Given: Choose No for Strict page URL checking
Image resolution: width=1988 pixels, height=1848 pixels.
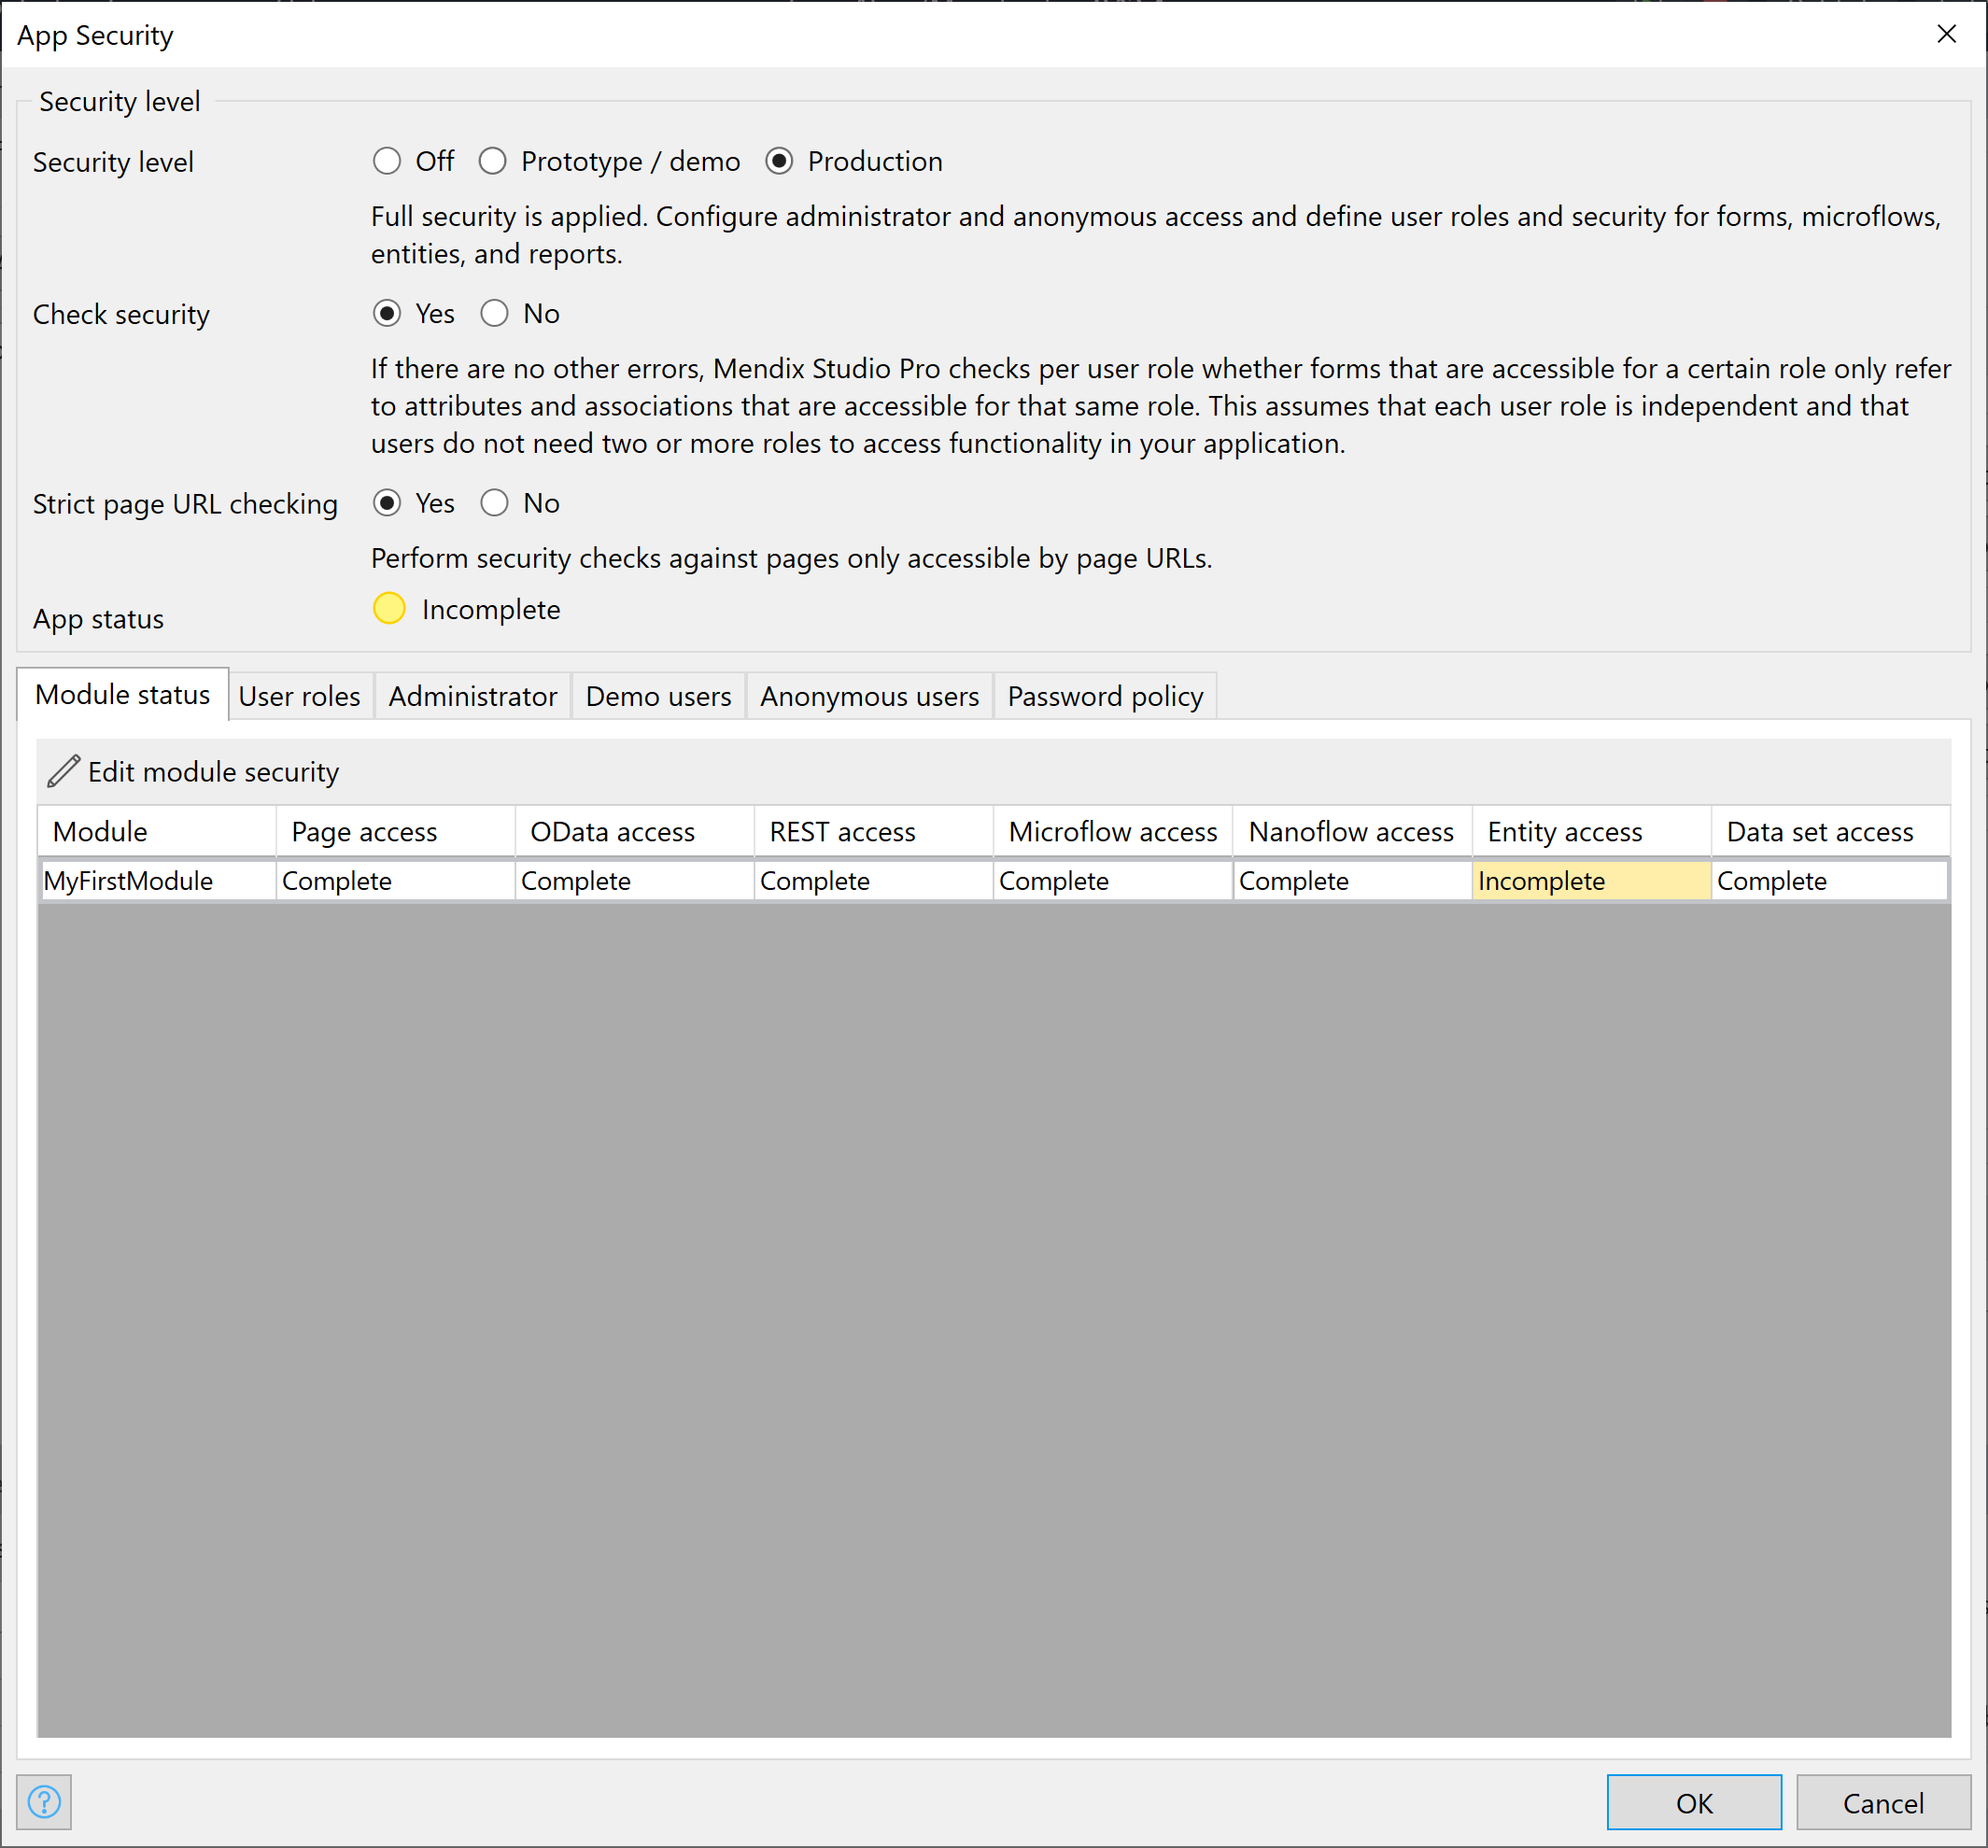Looking at the screenshot, I should point(494,503).
